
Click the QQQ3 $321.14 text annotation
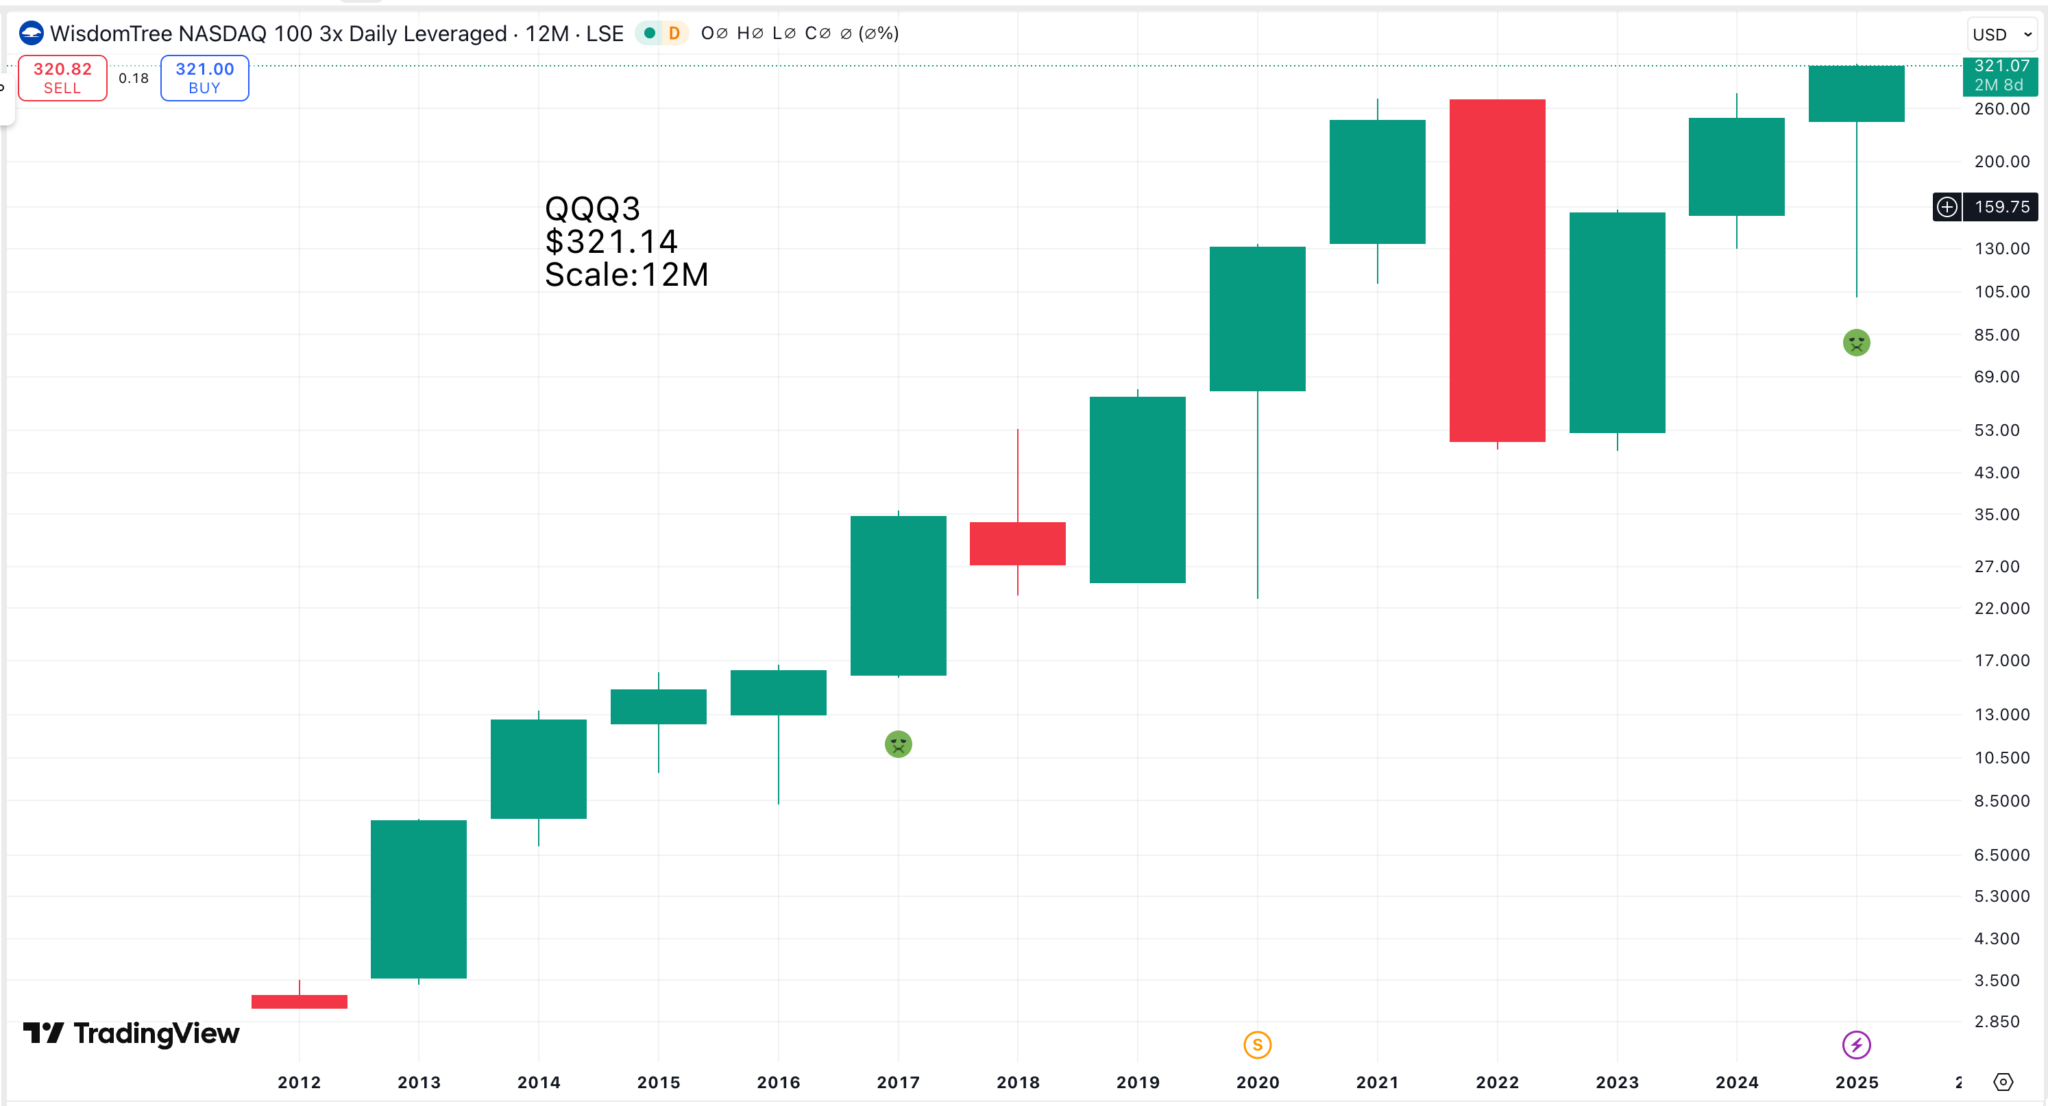[626, 241]
